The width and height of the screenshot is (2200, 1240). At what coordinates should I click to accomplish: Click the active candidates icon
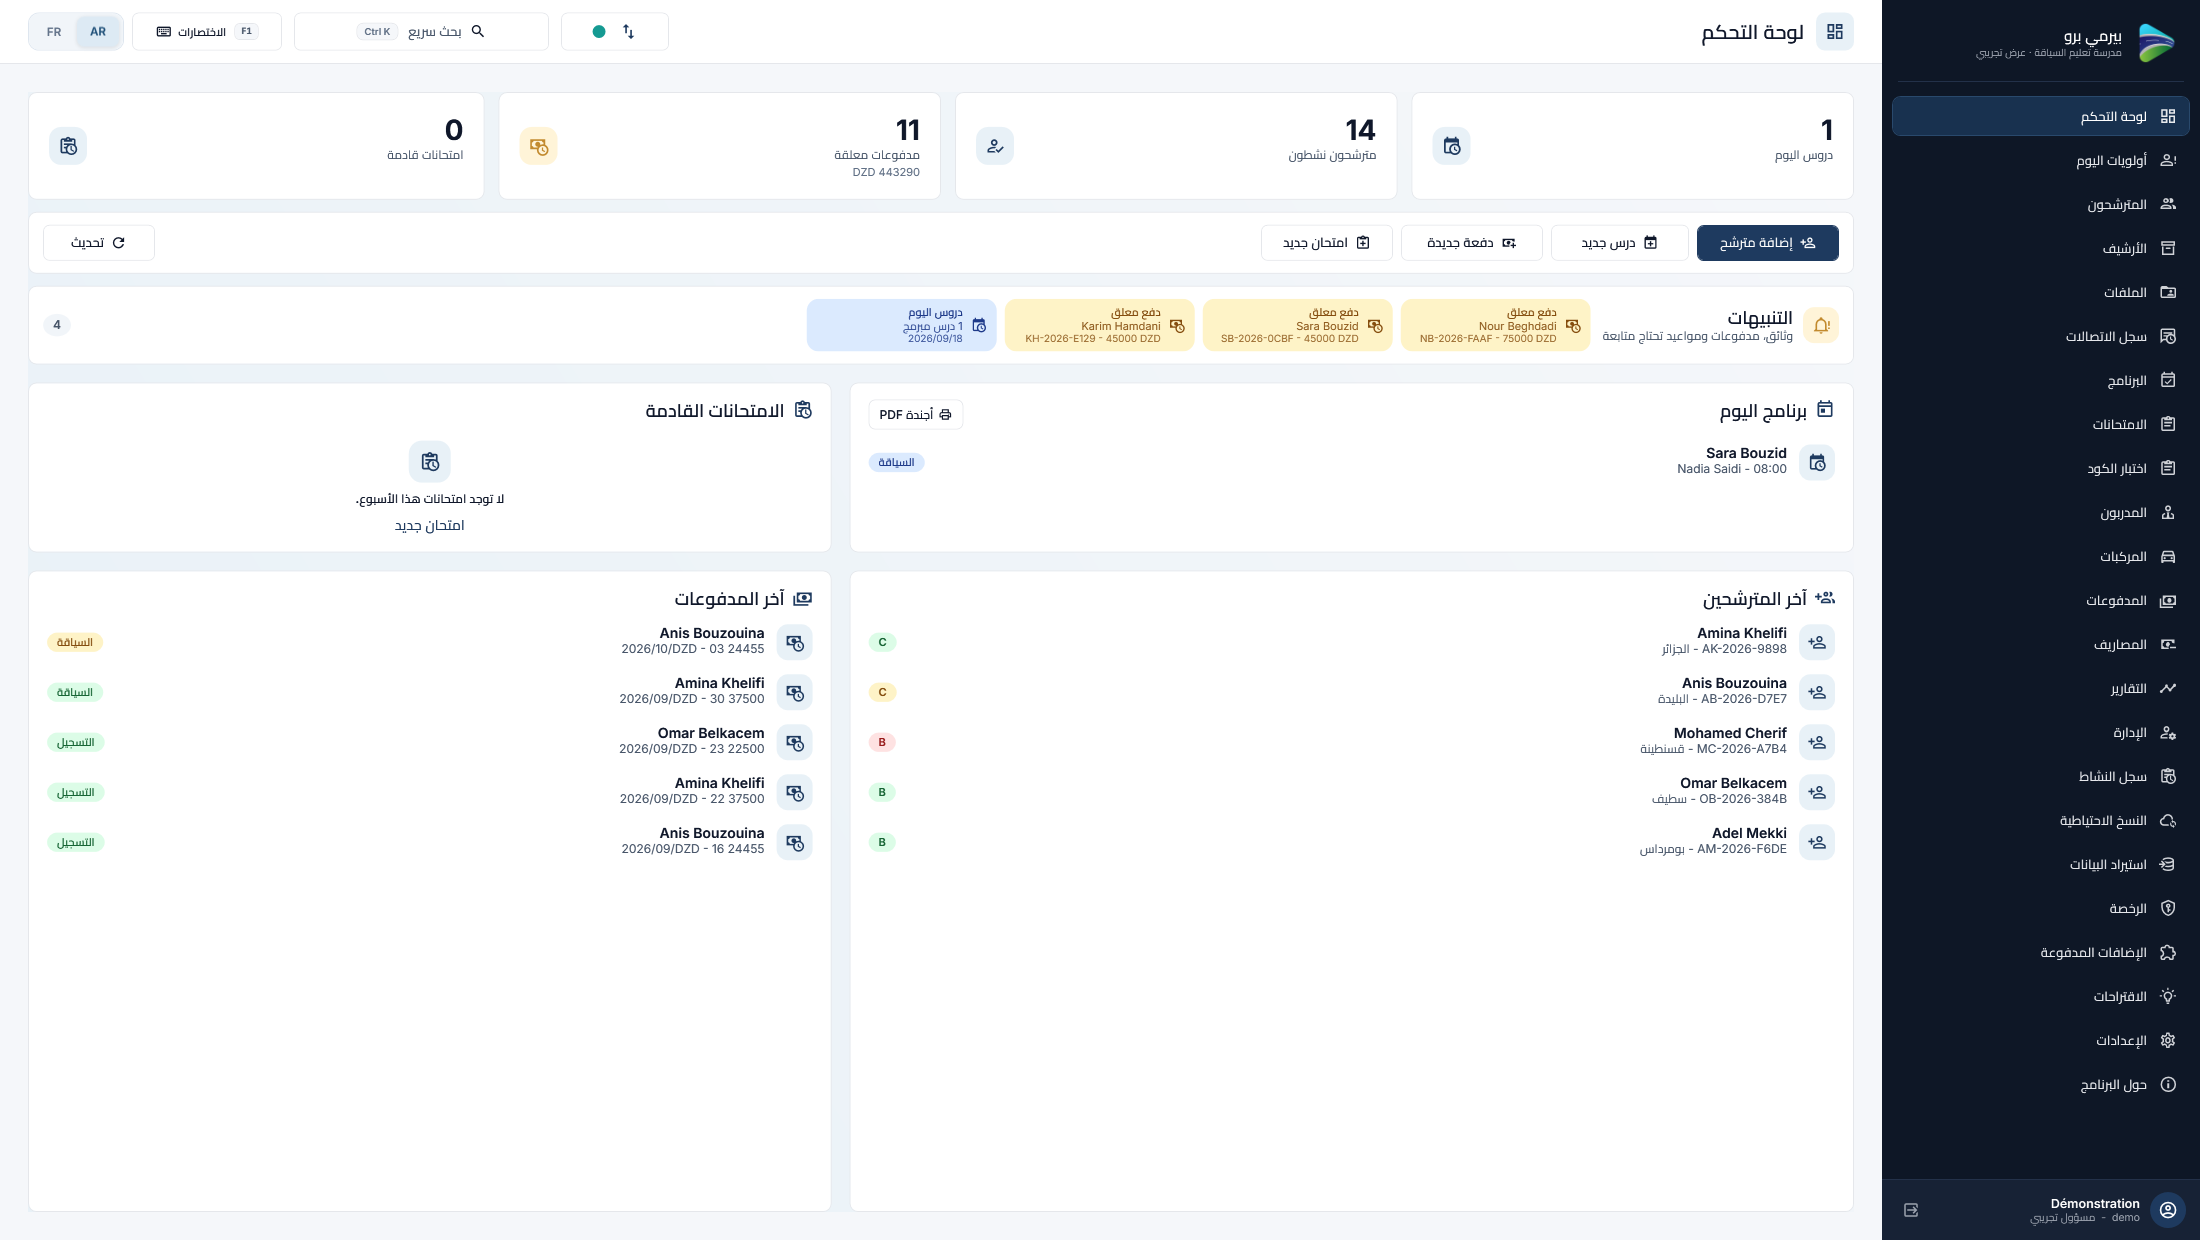(x=995, y=146)
